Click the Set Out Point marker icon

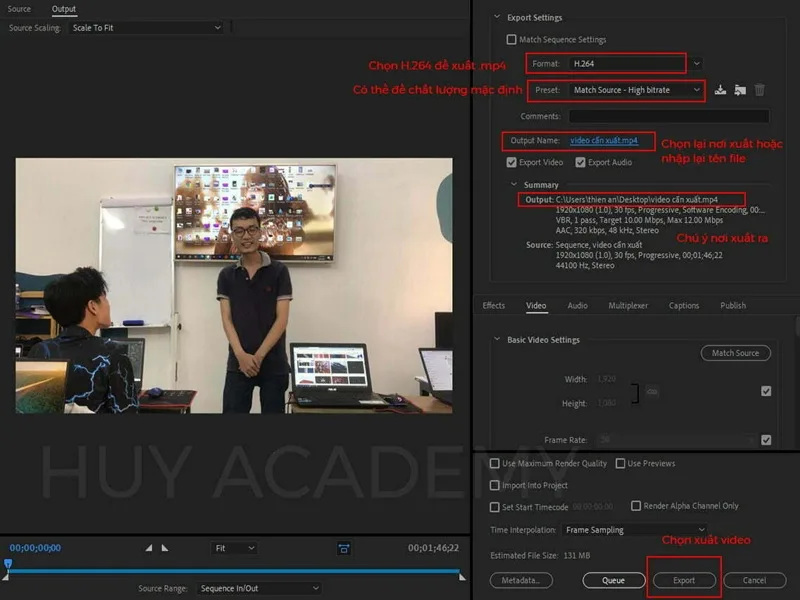pyautogui.click(x=165, y=548)
